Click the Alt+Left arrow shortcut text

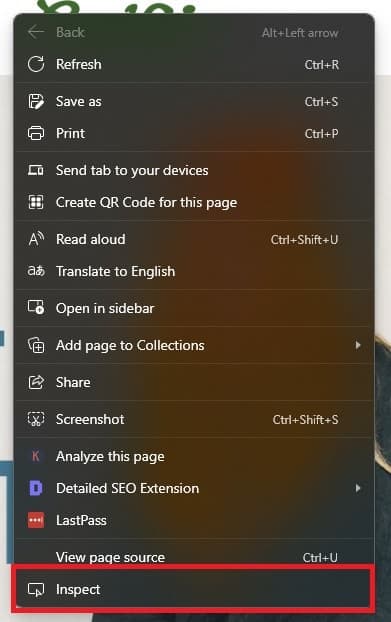point(300,33)
